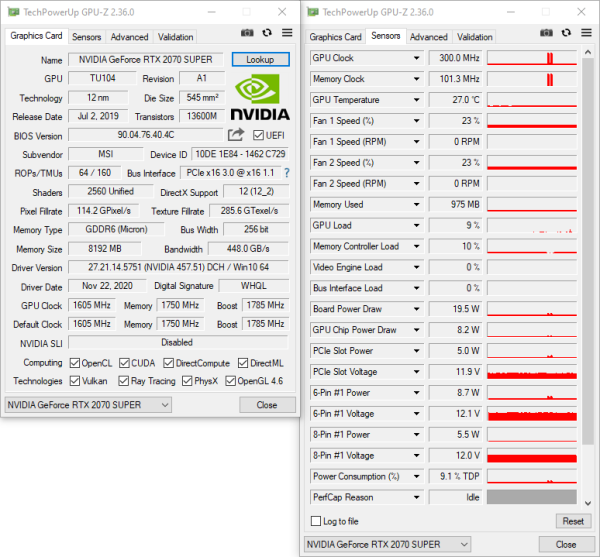Toggle the CUDA checkbox
Viewport: 600px width, 557px height.
pos(124,363)
